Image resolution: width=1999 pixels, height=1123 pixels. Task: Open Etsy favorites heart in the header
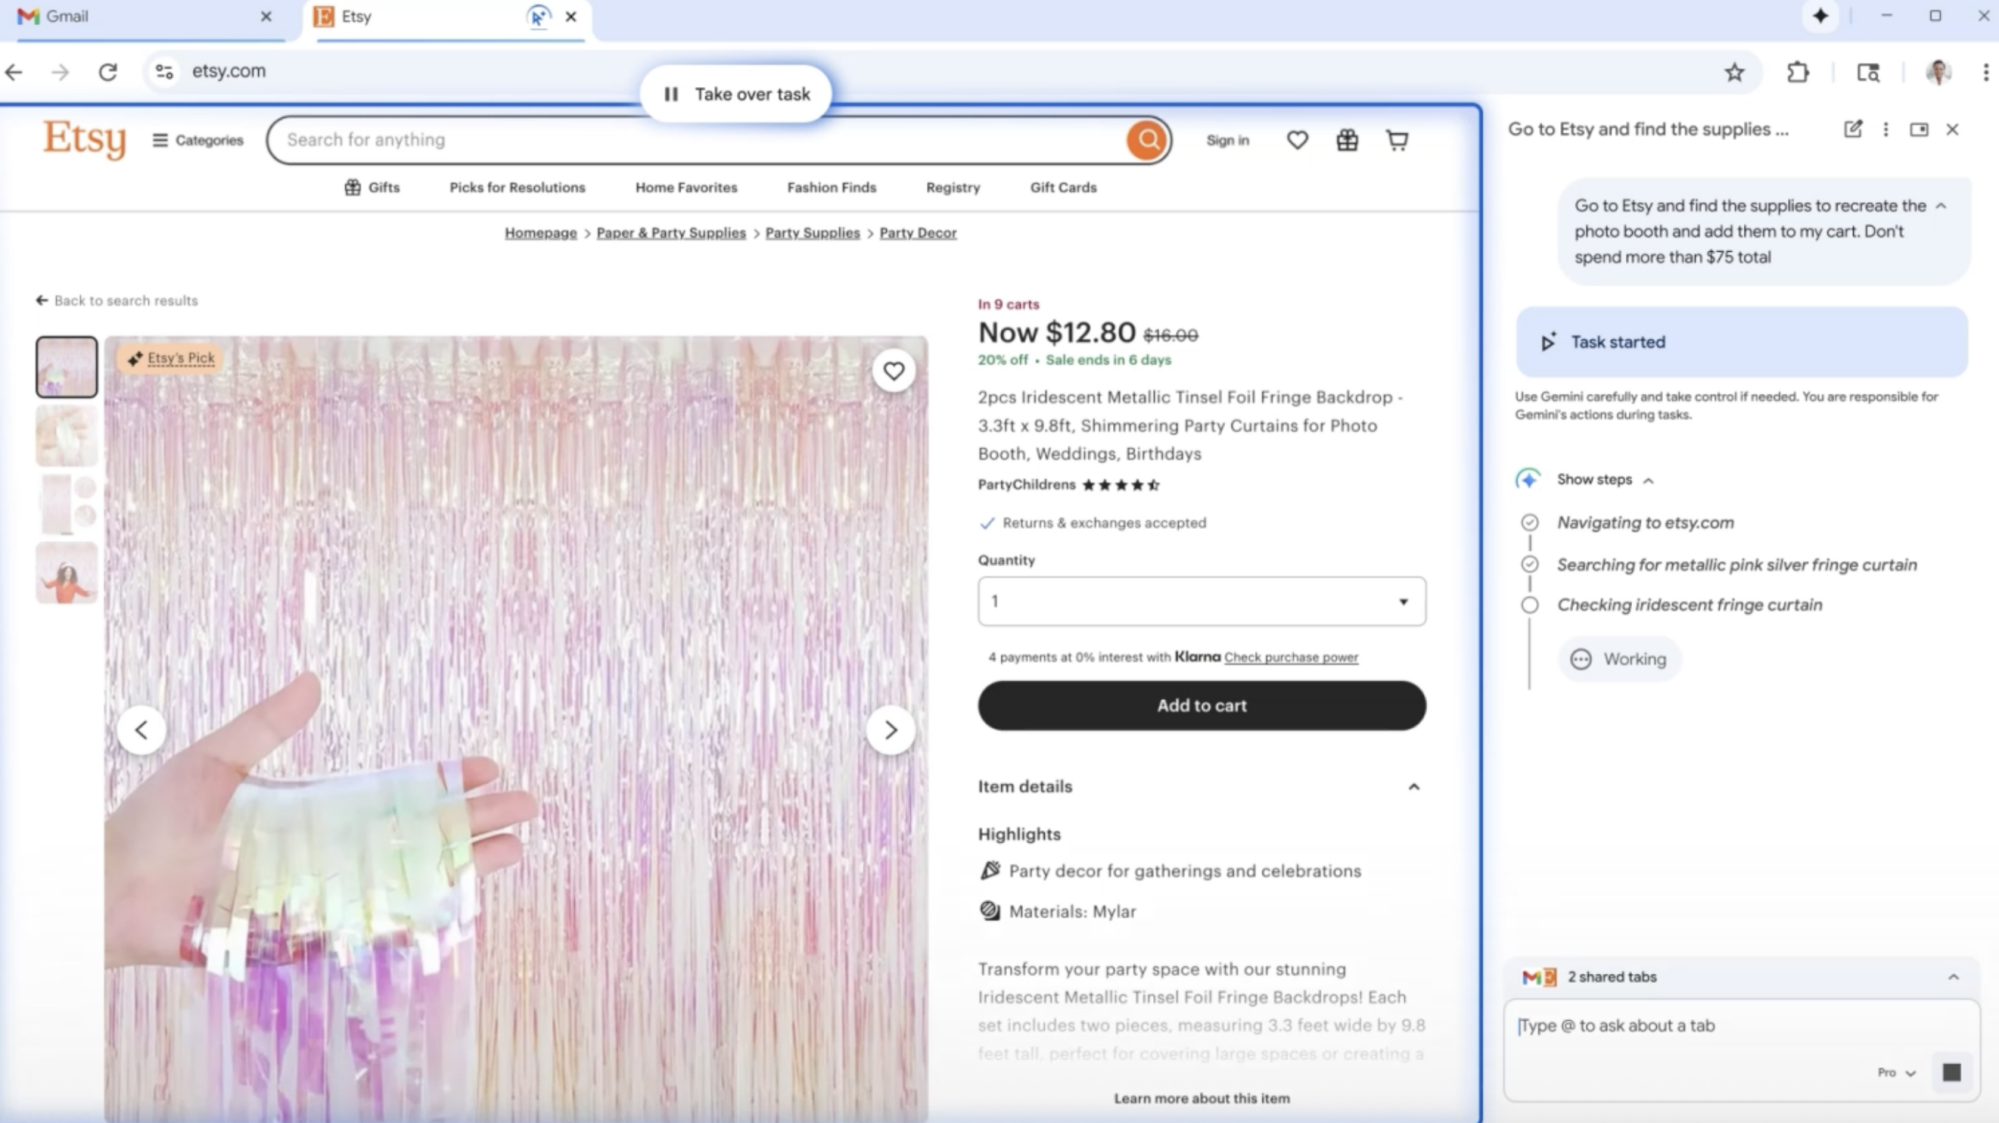tap(1296, 140)
